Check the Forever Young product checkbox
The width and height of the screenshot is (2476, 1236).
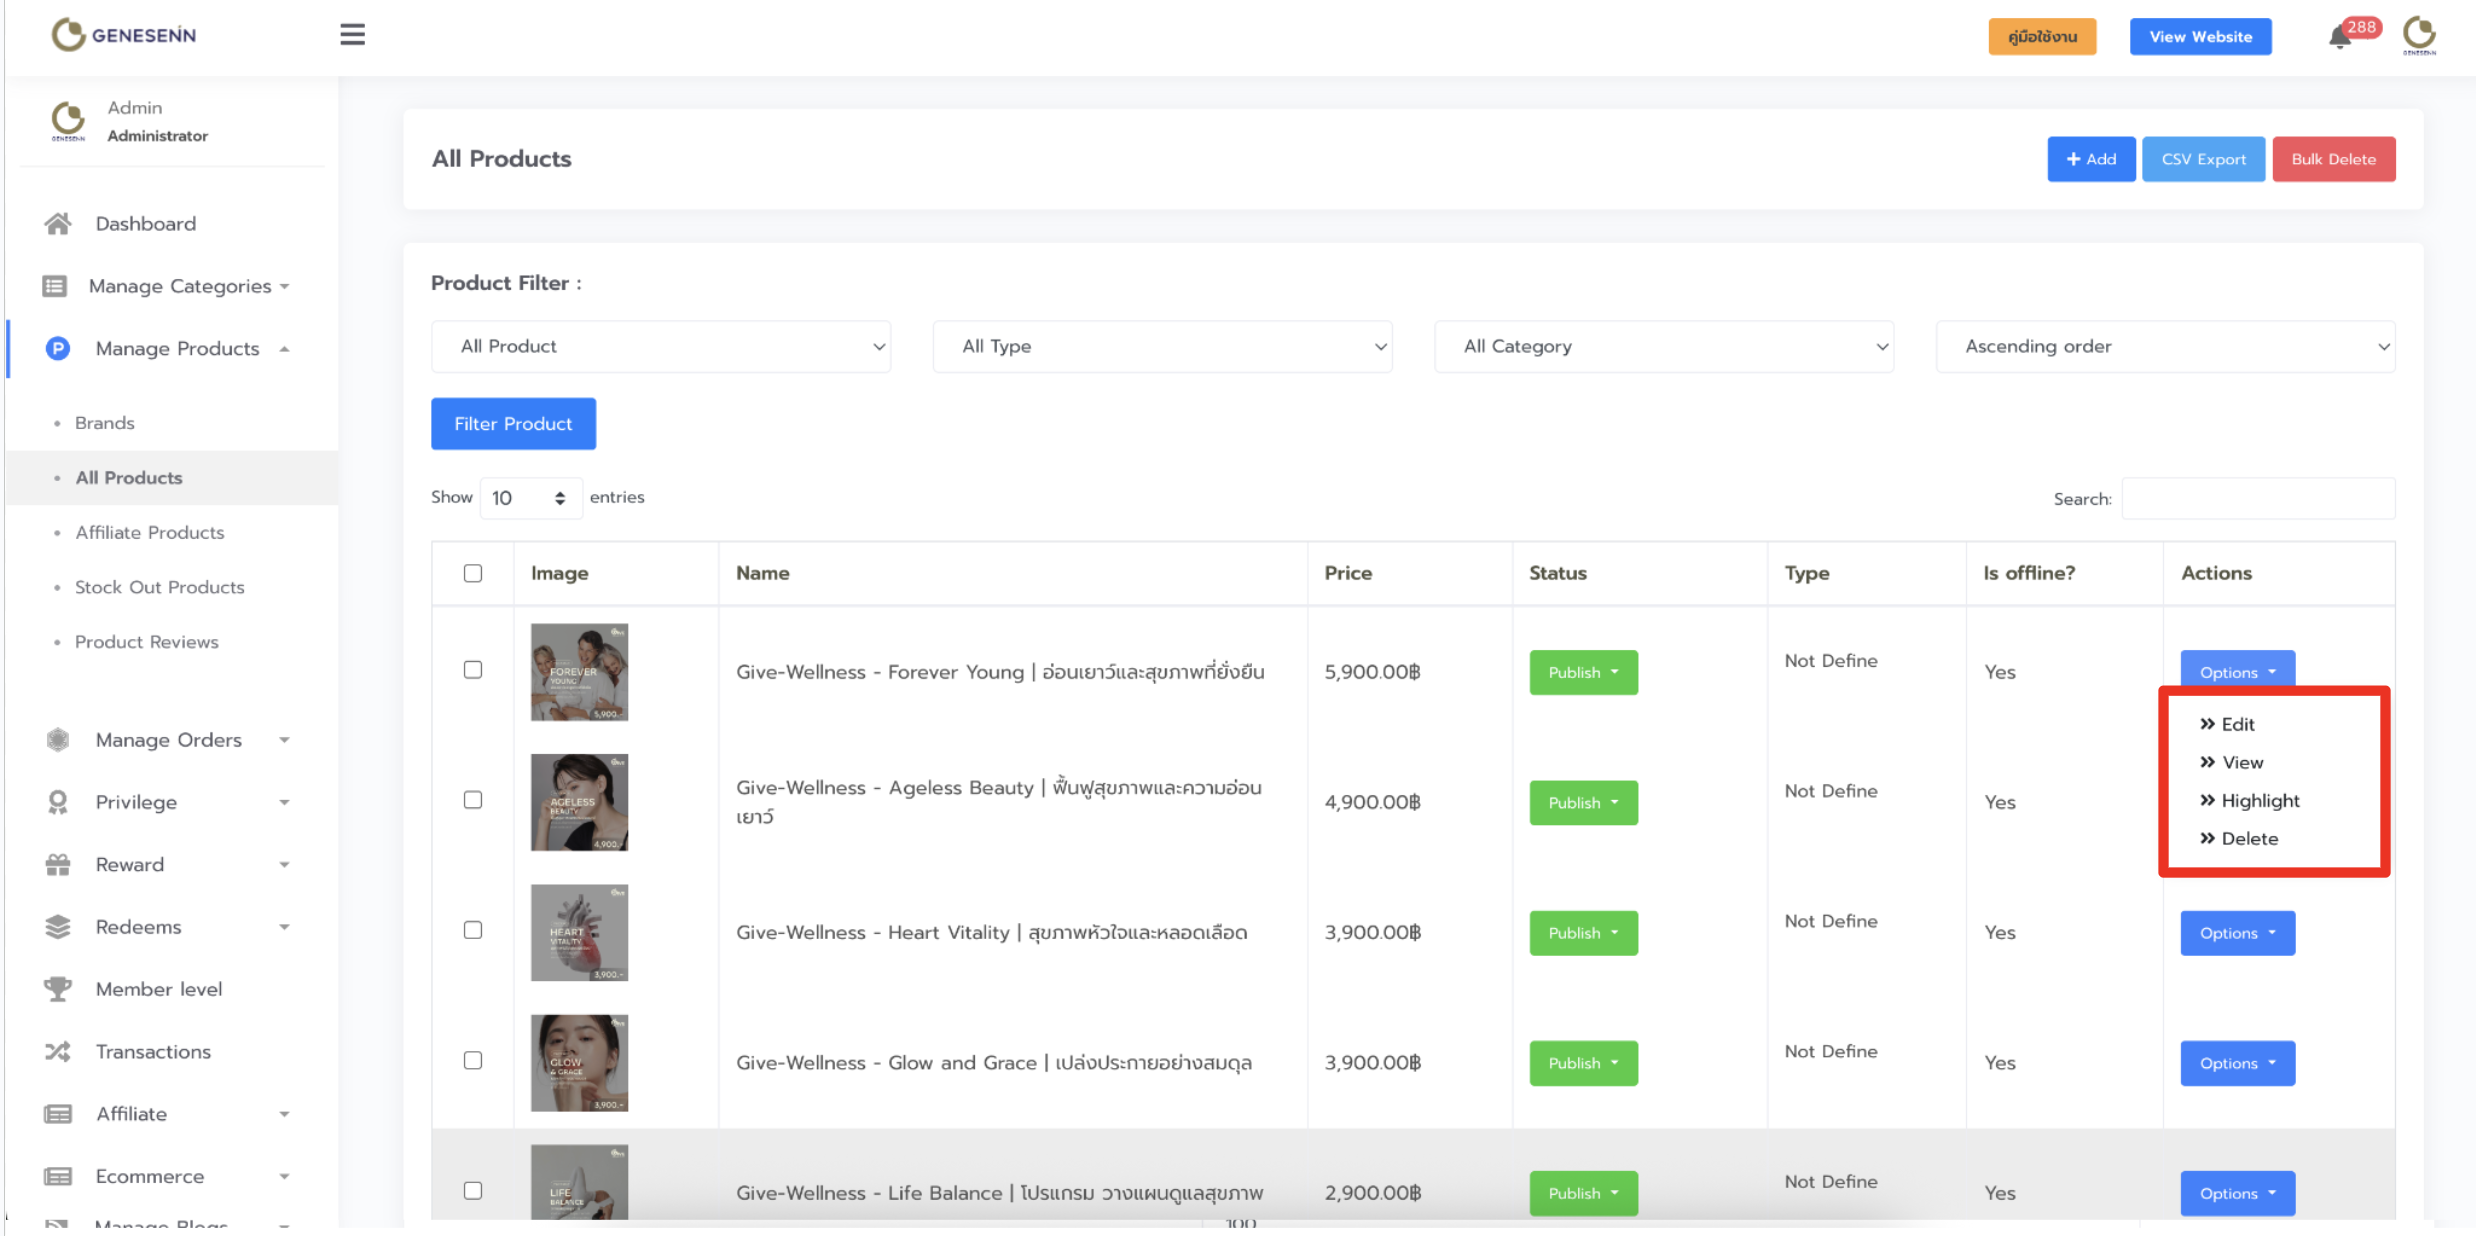coord(473,670)
